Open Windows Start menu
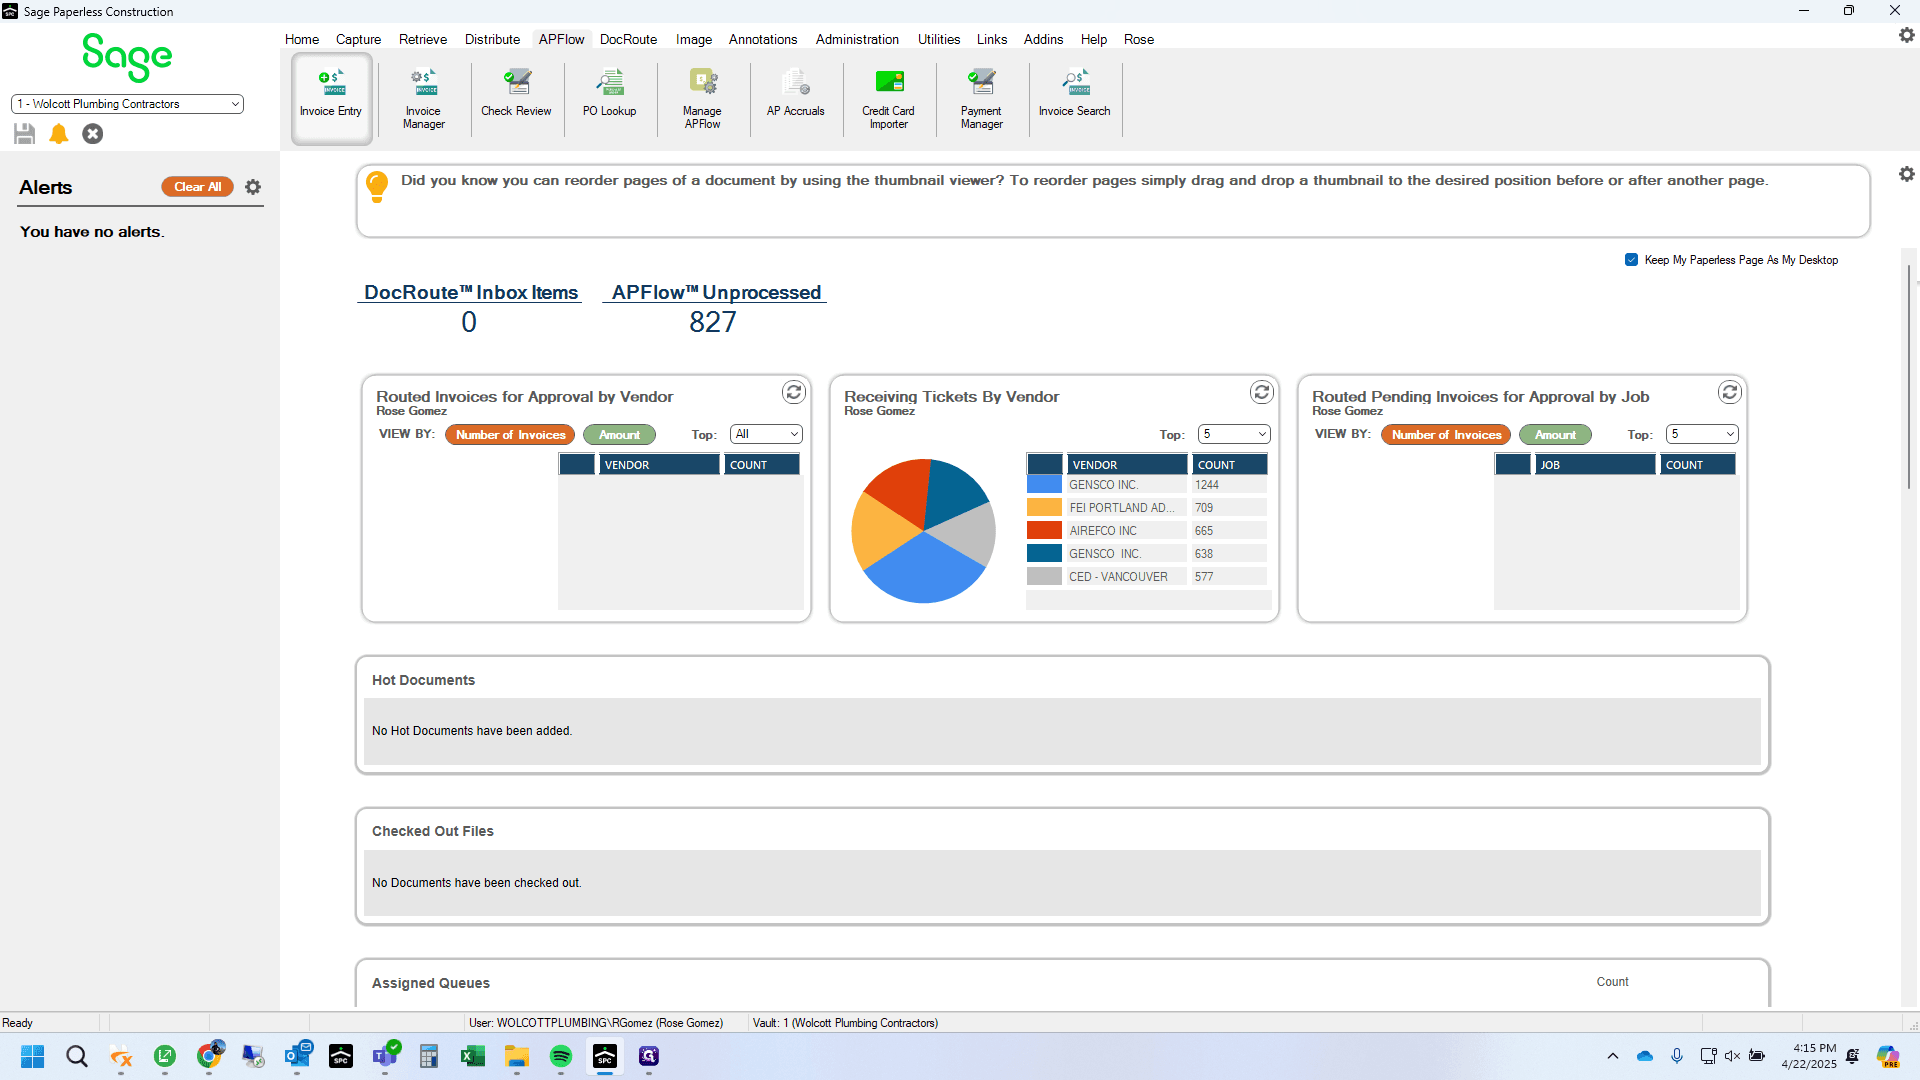 [33, 1056]
